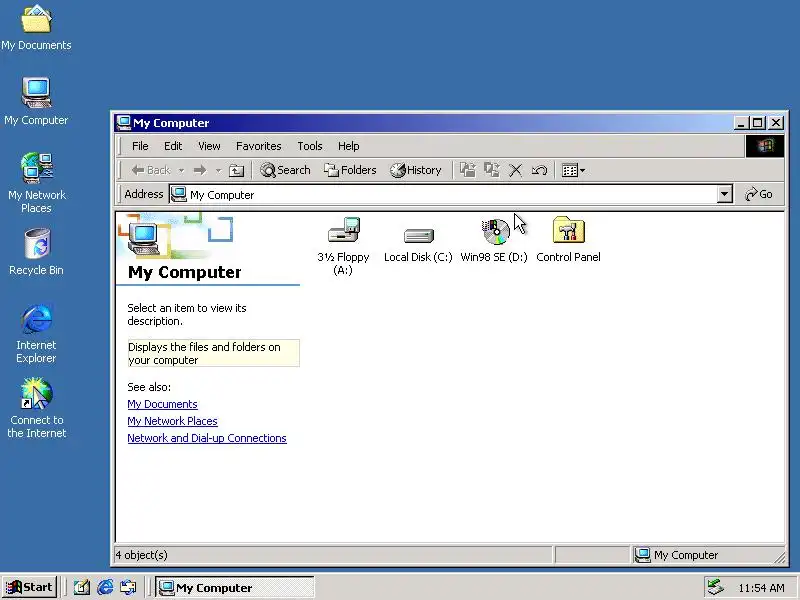Image resolution: width=800 pixels, height=600 pixels.
Task: Minimize the My Computer window
Action: 741,123
